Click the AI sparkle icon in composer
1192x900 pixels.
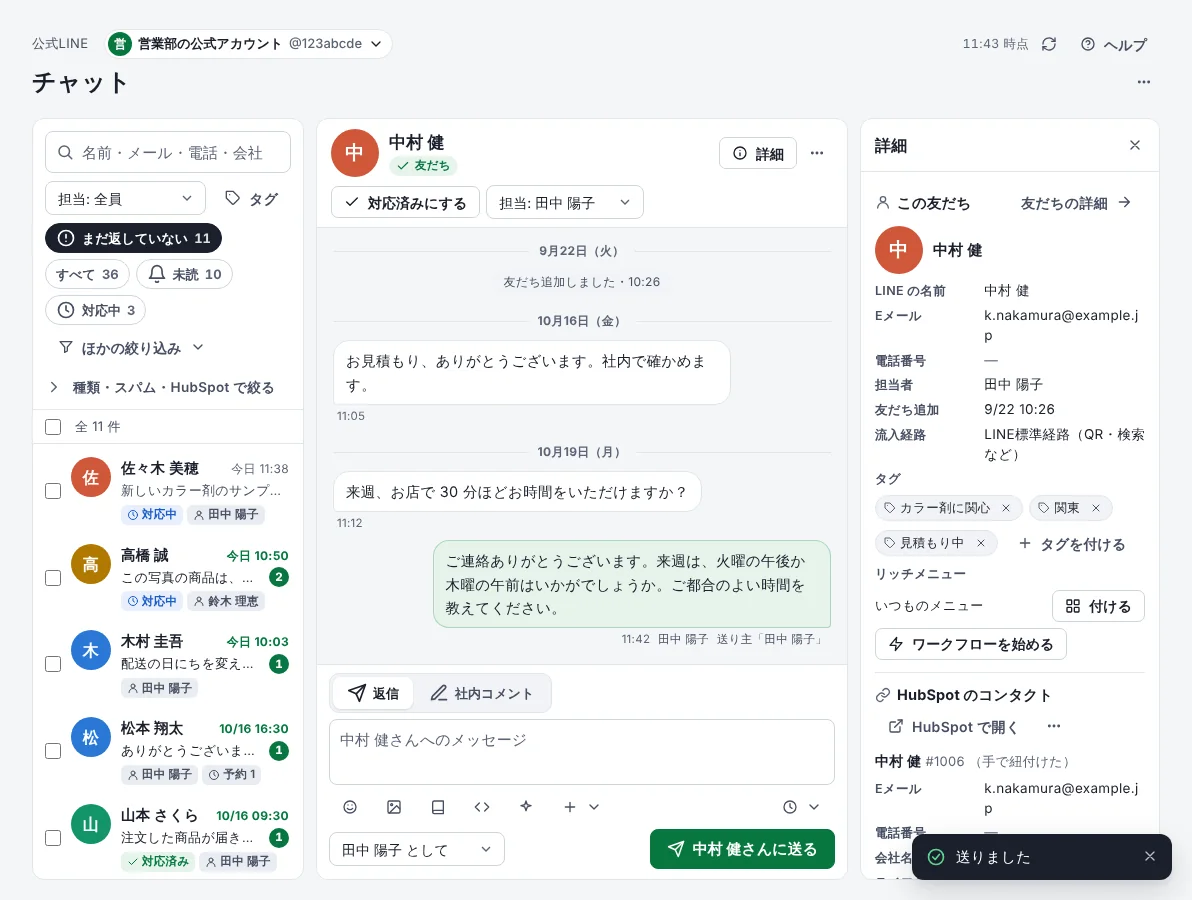[526, 807]
